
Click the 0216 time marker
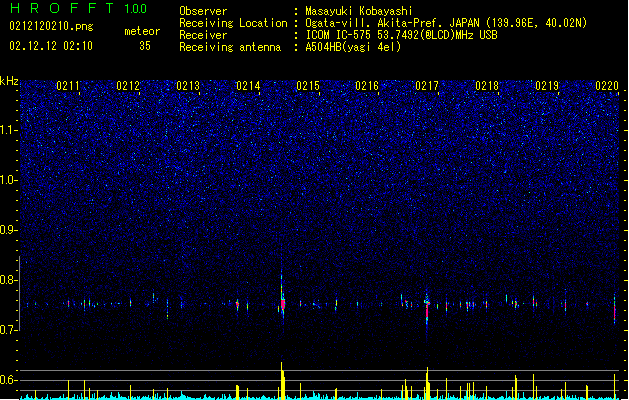pyautogui.click(x=367, y=86)
